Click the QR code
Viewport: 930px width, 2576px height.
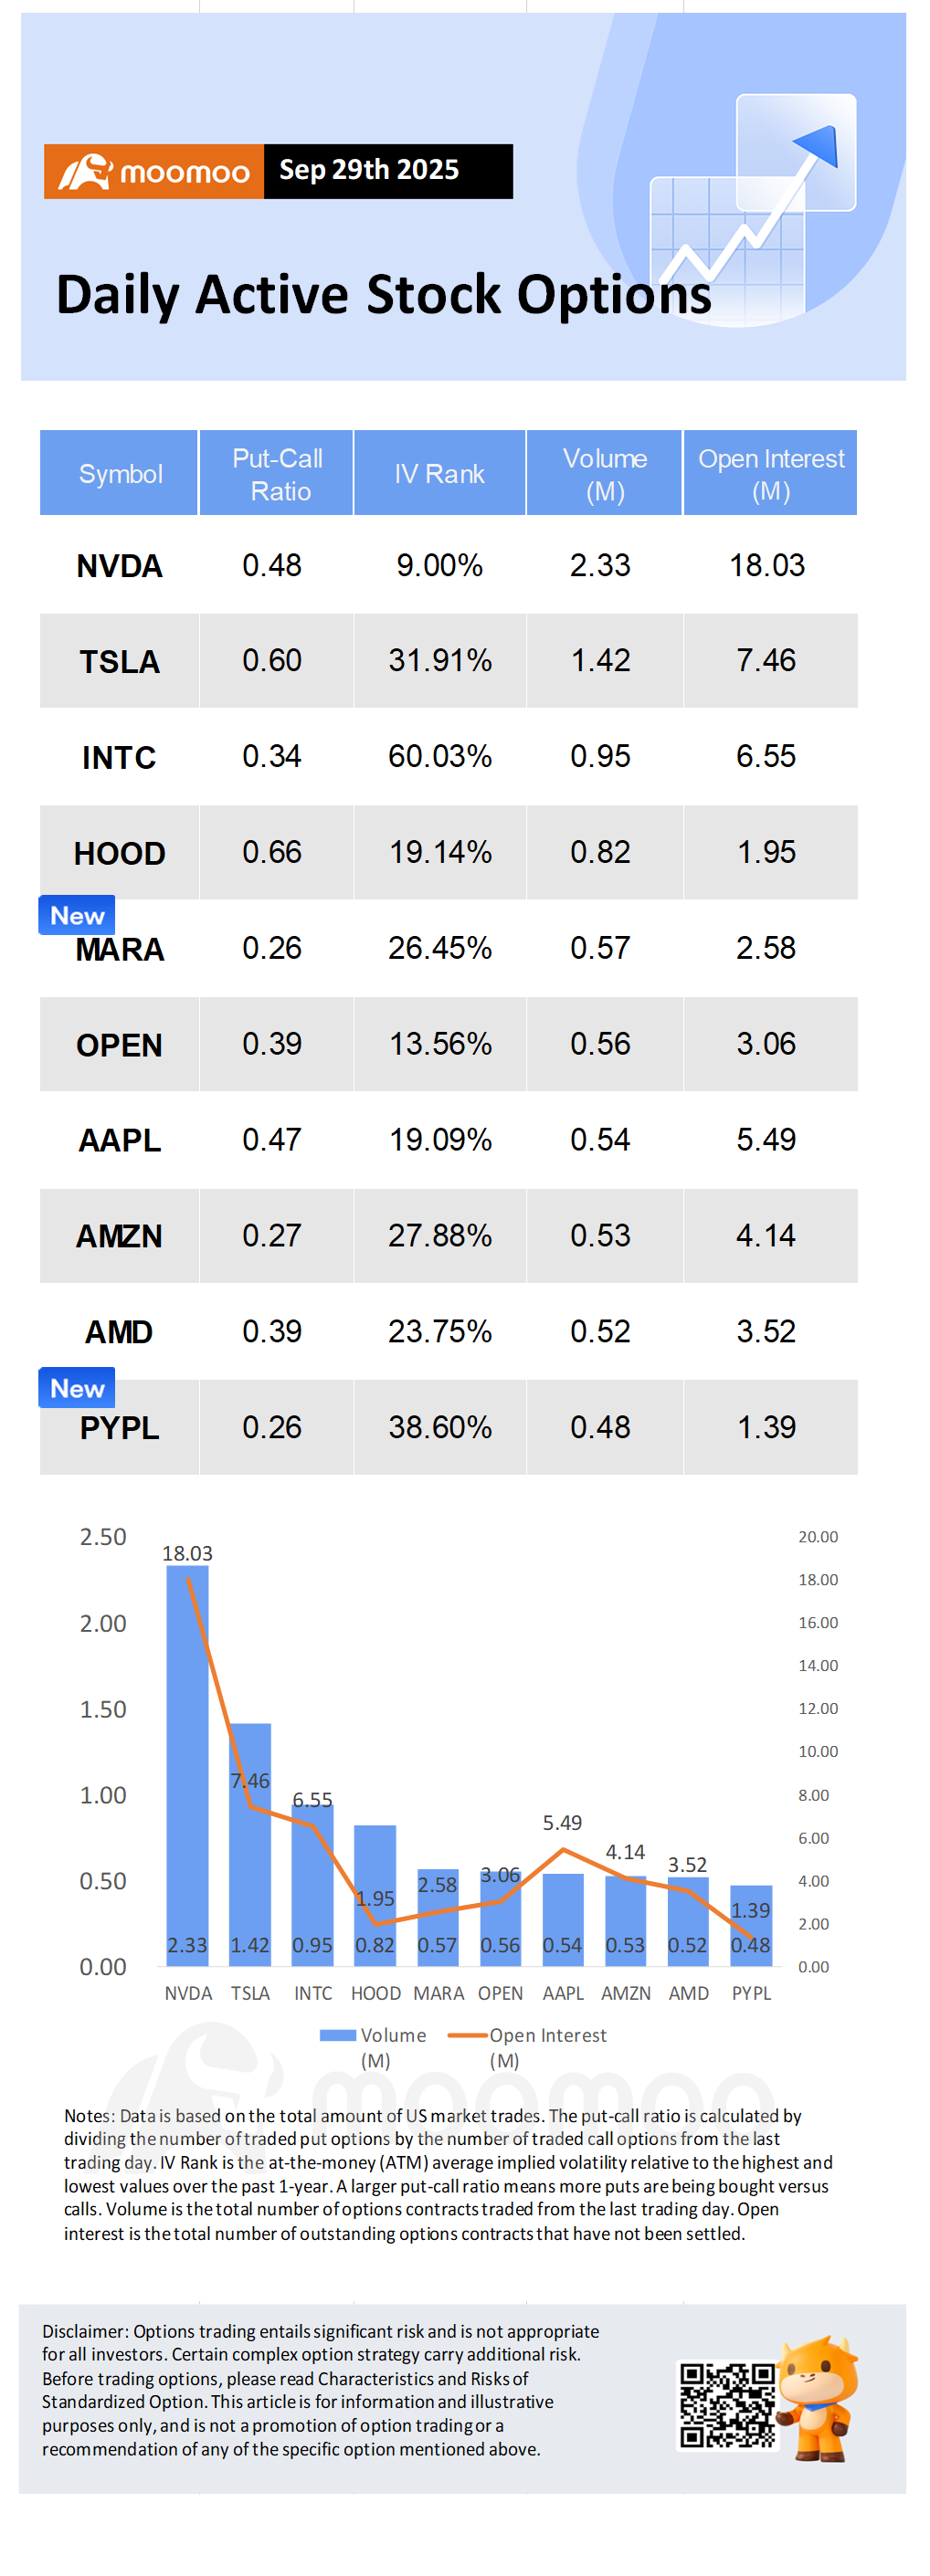coord(727,2405)
